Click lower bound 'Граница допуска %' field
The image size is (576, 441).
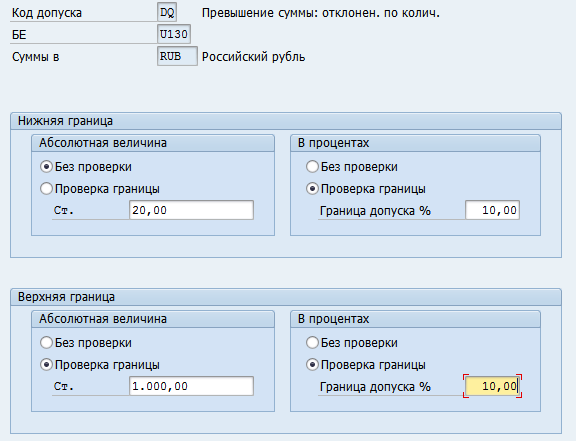coord(492,210)
